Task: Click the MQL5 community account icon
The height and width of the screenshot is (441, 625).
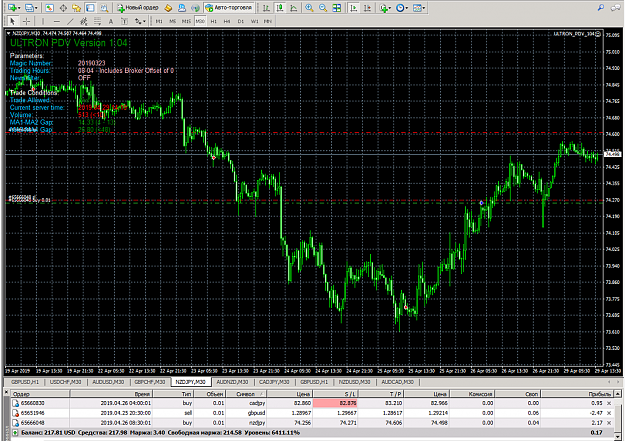Action: [x=182, y=8]
